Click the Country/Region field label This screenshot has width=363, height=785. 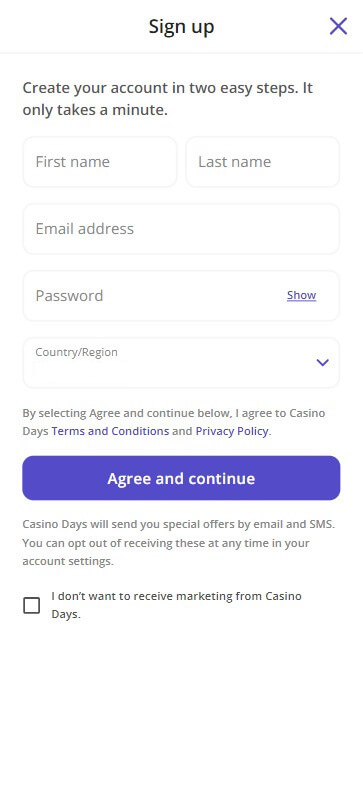(x=77, y=352)
